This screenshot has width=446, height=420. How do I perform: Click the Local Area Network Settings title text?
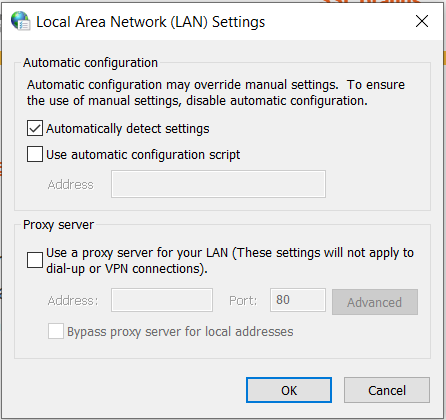[150, 22]
